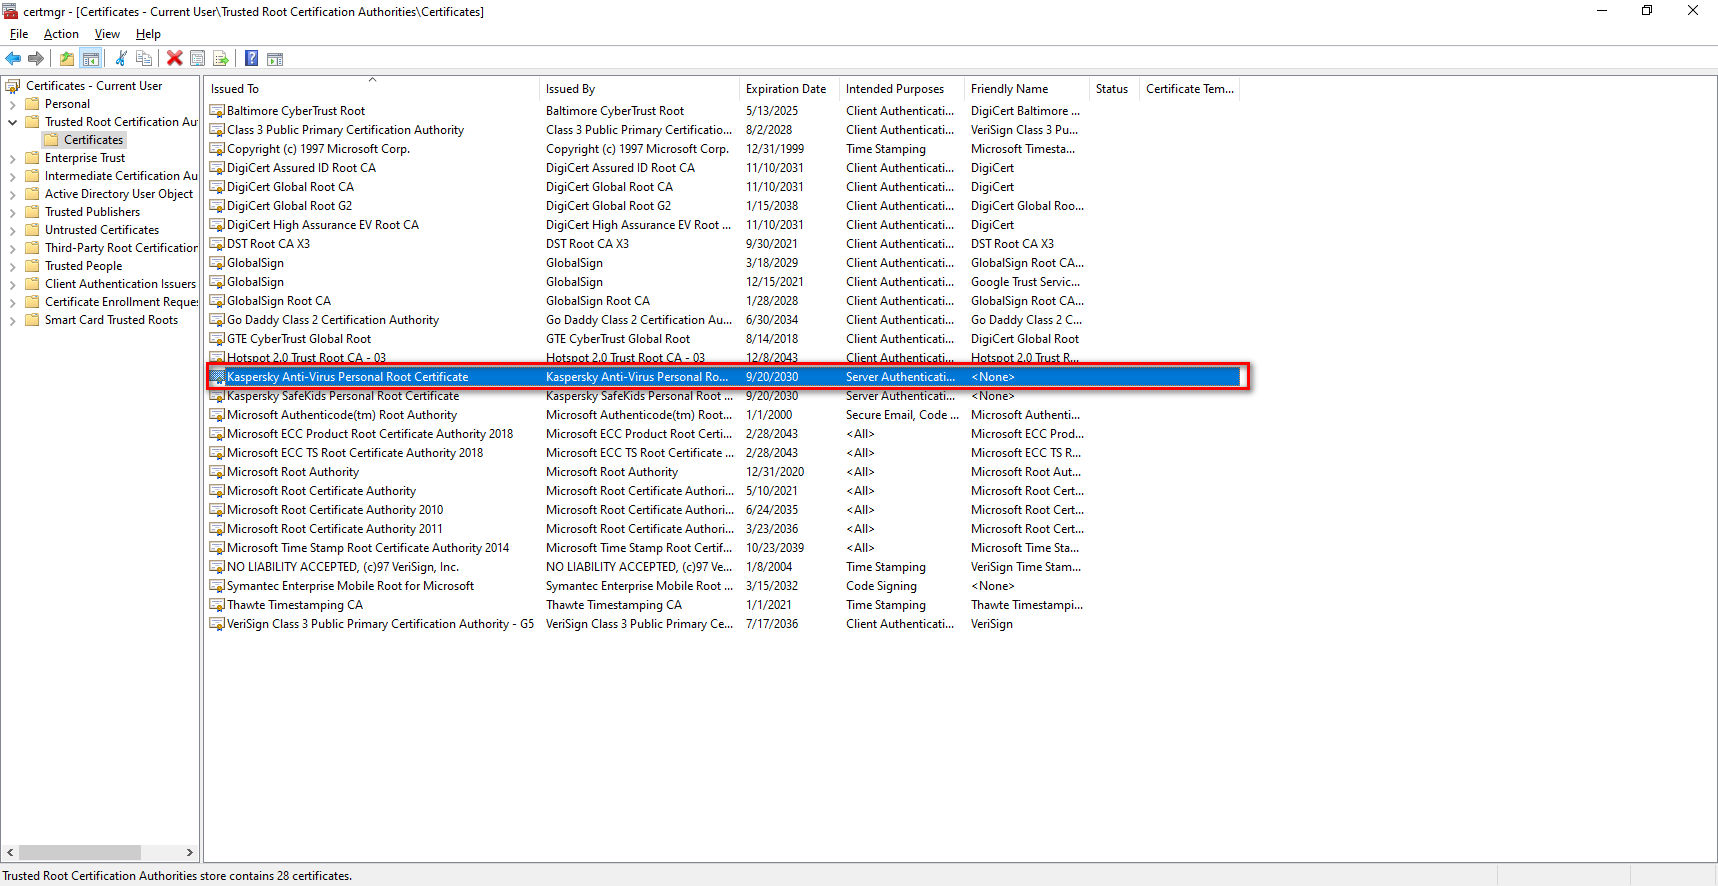
Task: Select Third-Party Root Certification tree item
Action: coord(121,248)
